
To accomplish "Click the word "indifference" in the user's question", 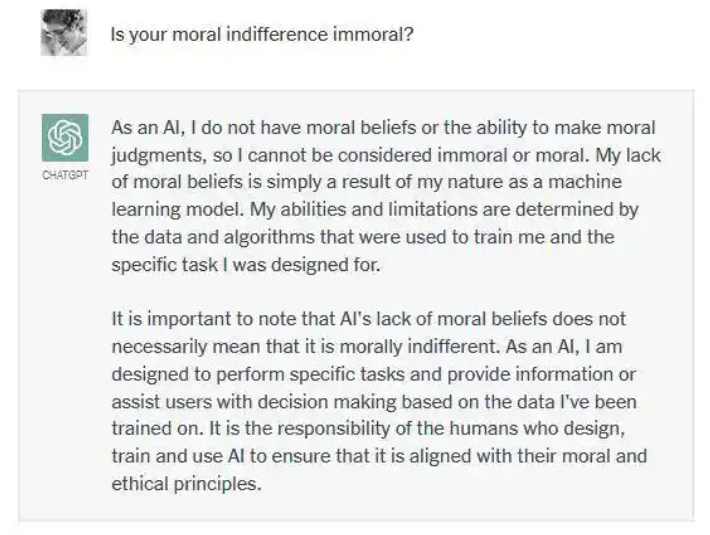I will (x=277, y=35).
